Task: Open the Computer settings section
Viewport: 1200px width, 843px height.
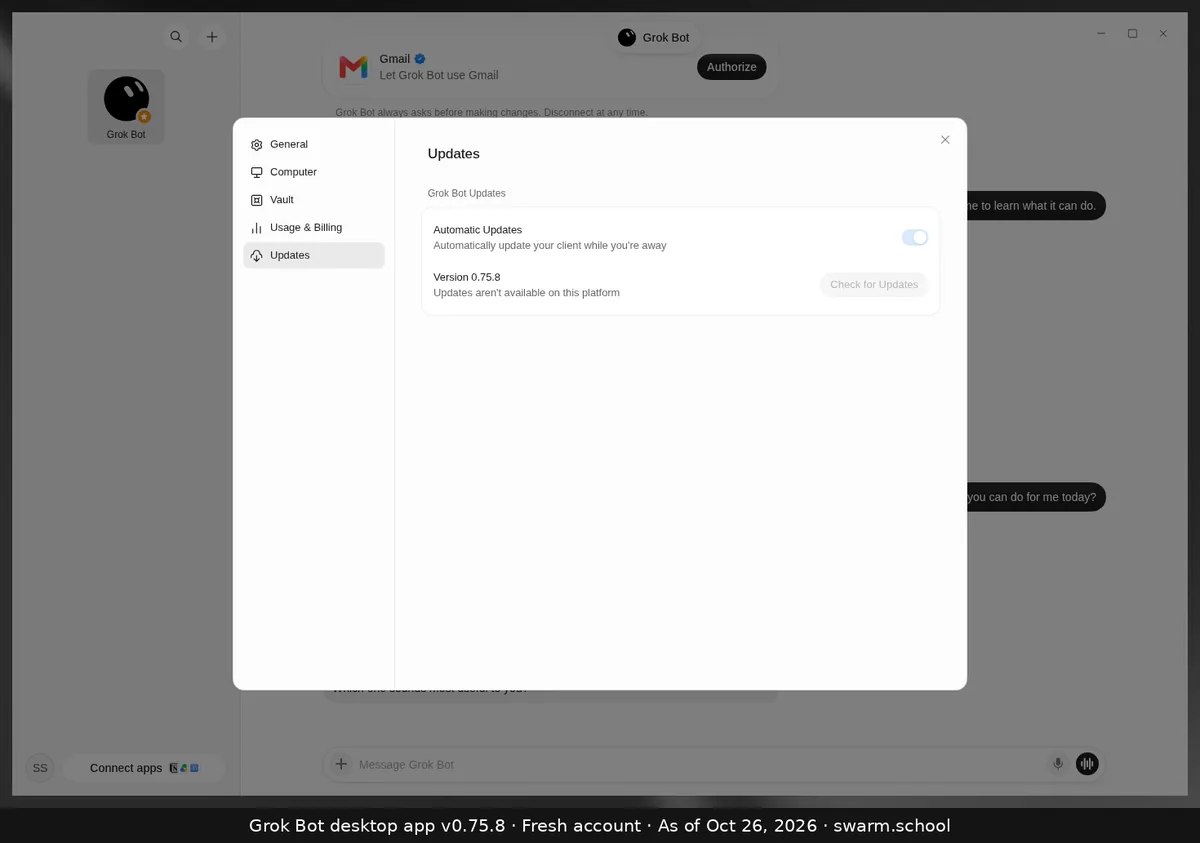Action: pyautogui.click(x=313, y=172)
